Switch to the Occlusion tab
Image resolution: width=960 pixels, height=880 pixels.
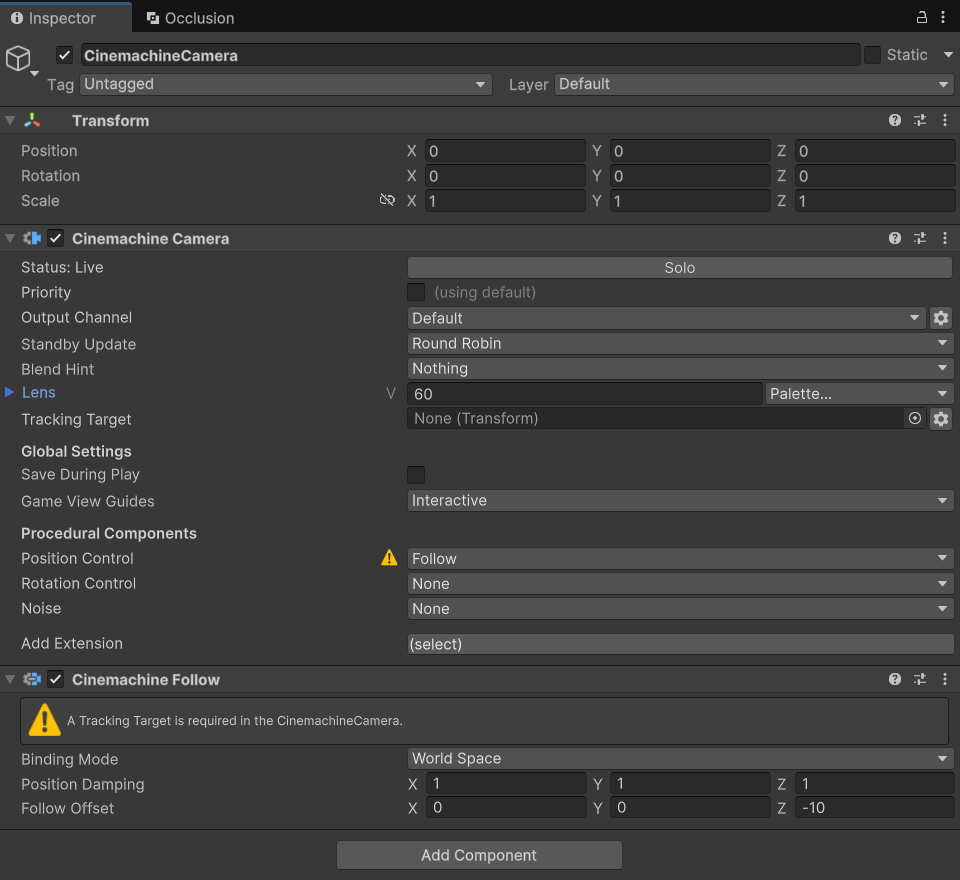click(190, 18)
